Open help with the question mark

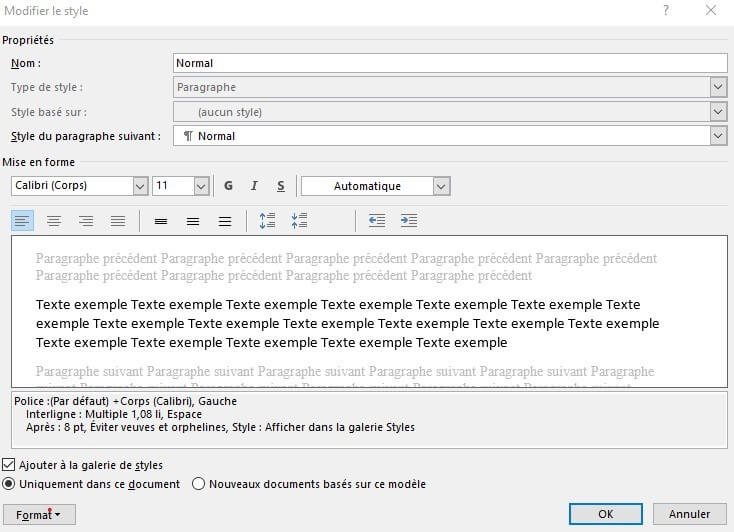666,10
